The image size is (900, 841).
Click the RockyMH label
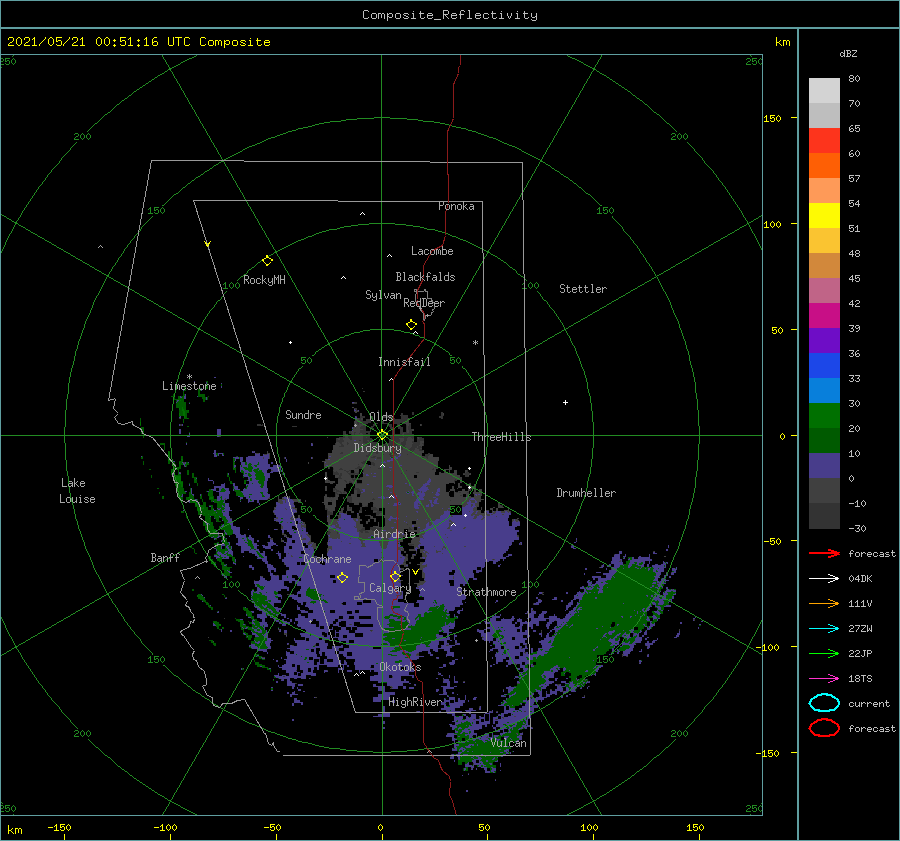pos(264,280)
